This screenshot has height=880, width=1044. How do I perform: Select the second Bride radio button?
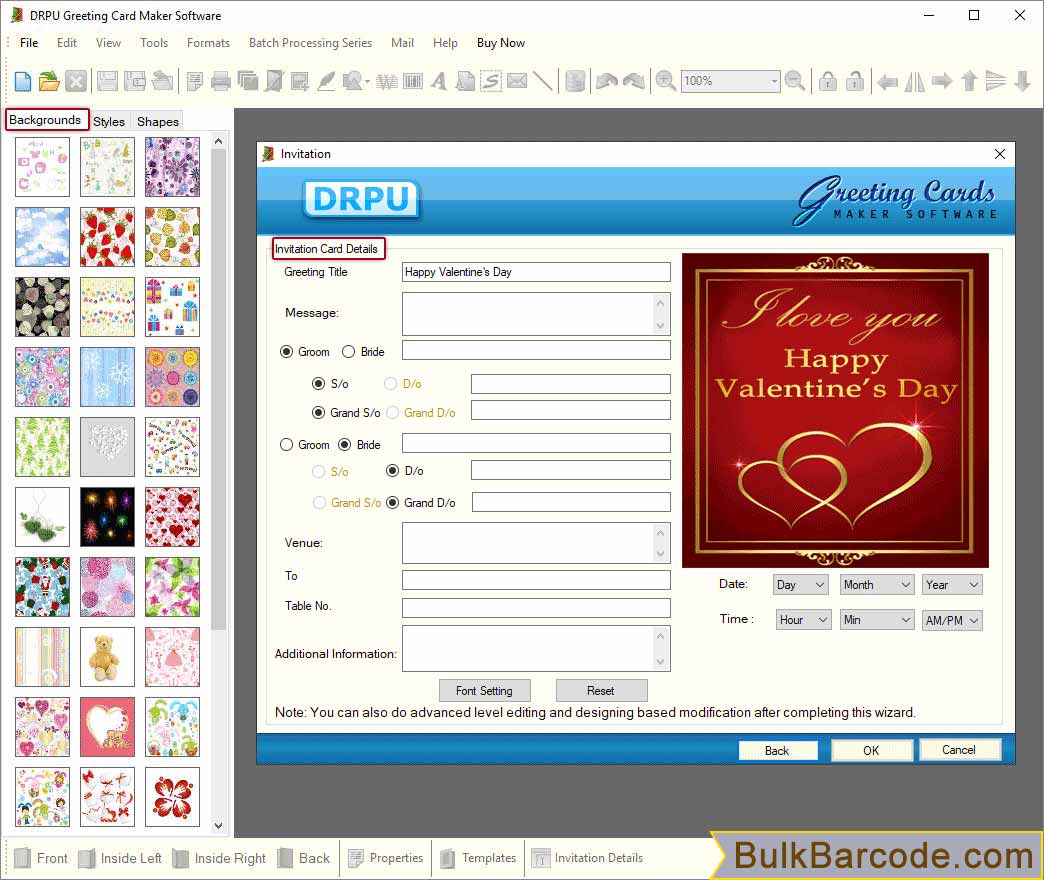pyautogui.click(x=344, y=445)
